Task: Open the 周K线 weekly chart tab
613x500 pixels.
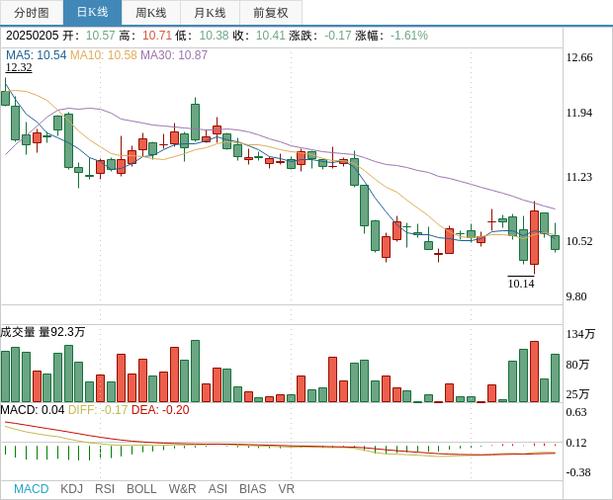Action: tap(151, 13)
